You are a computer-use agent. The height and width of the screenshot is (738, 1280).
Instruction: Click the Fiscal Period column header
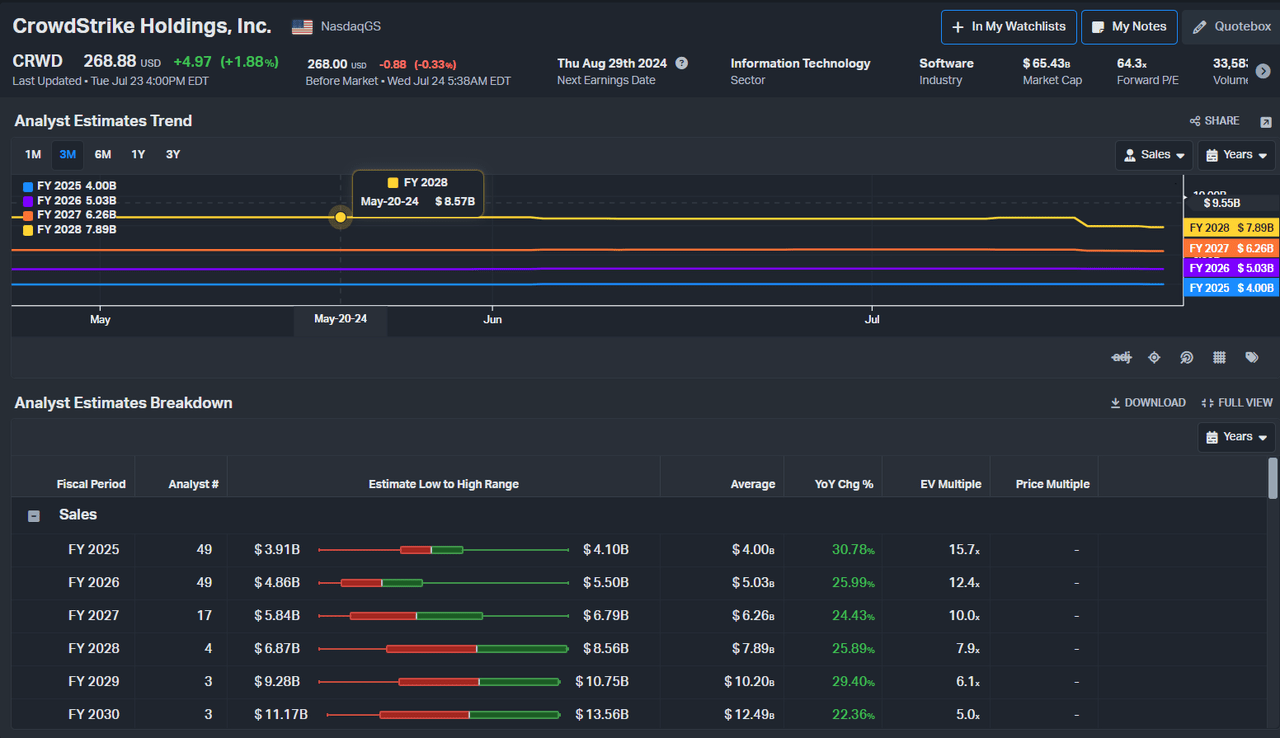coord(91,484)
